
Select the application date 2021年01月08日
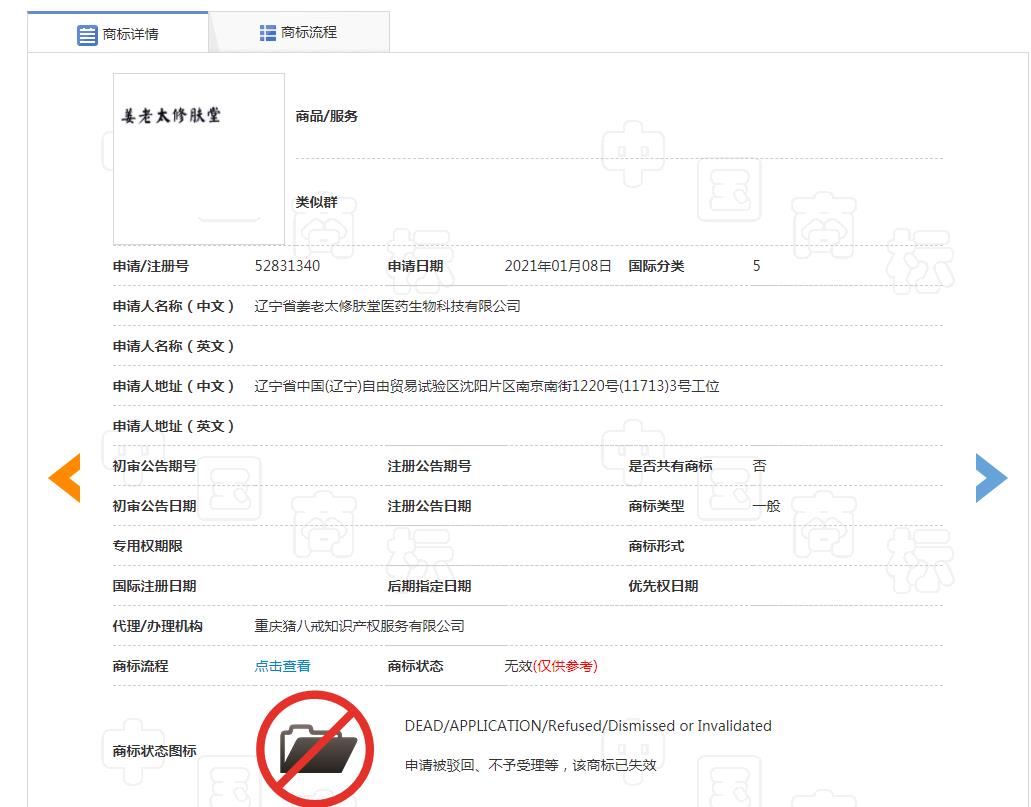tap(558, 266)
